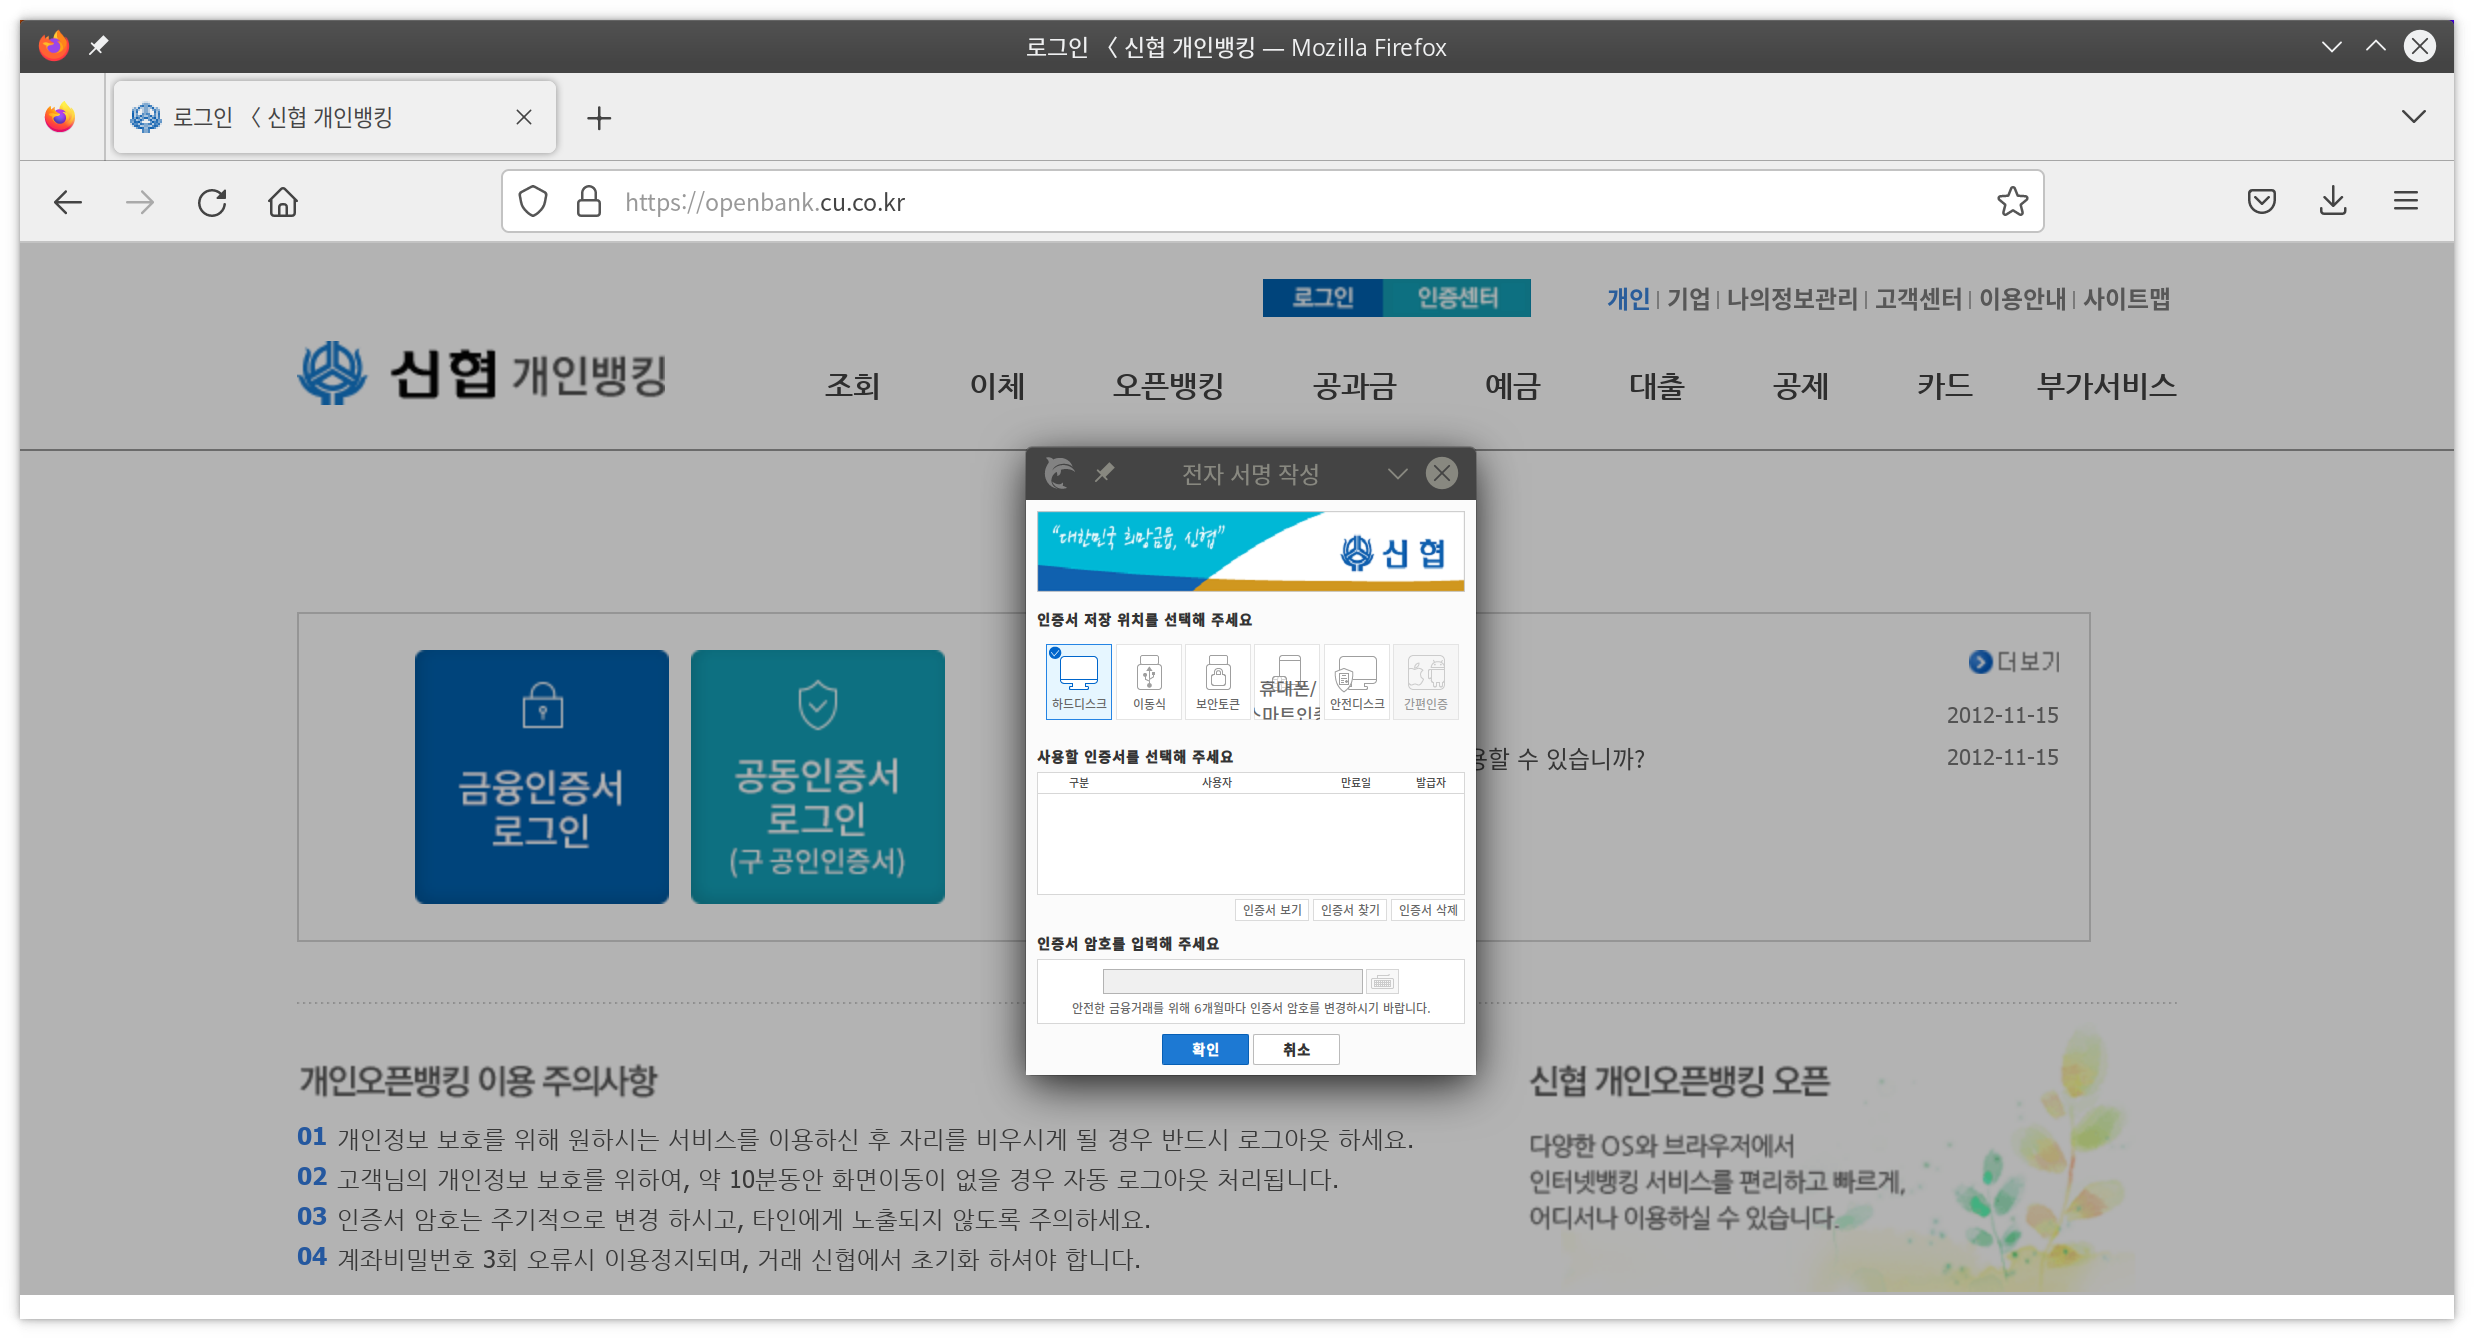Open the 공제 main menu

click(x=1800, y=386)
